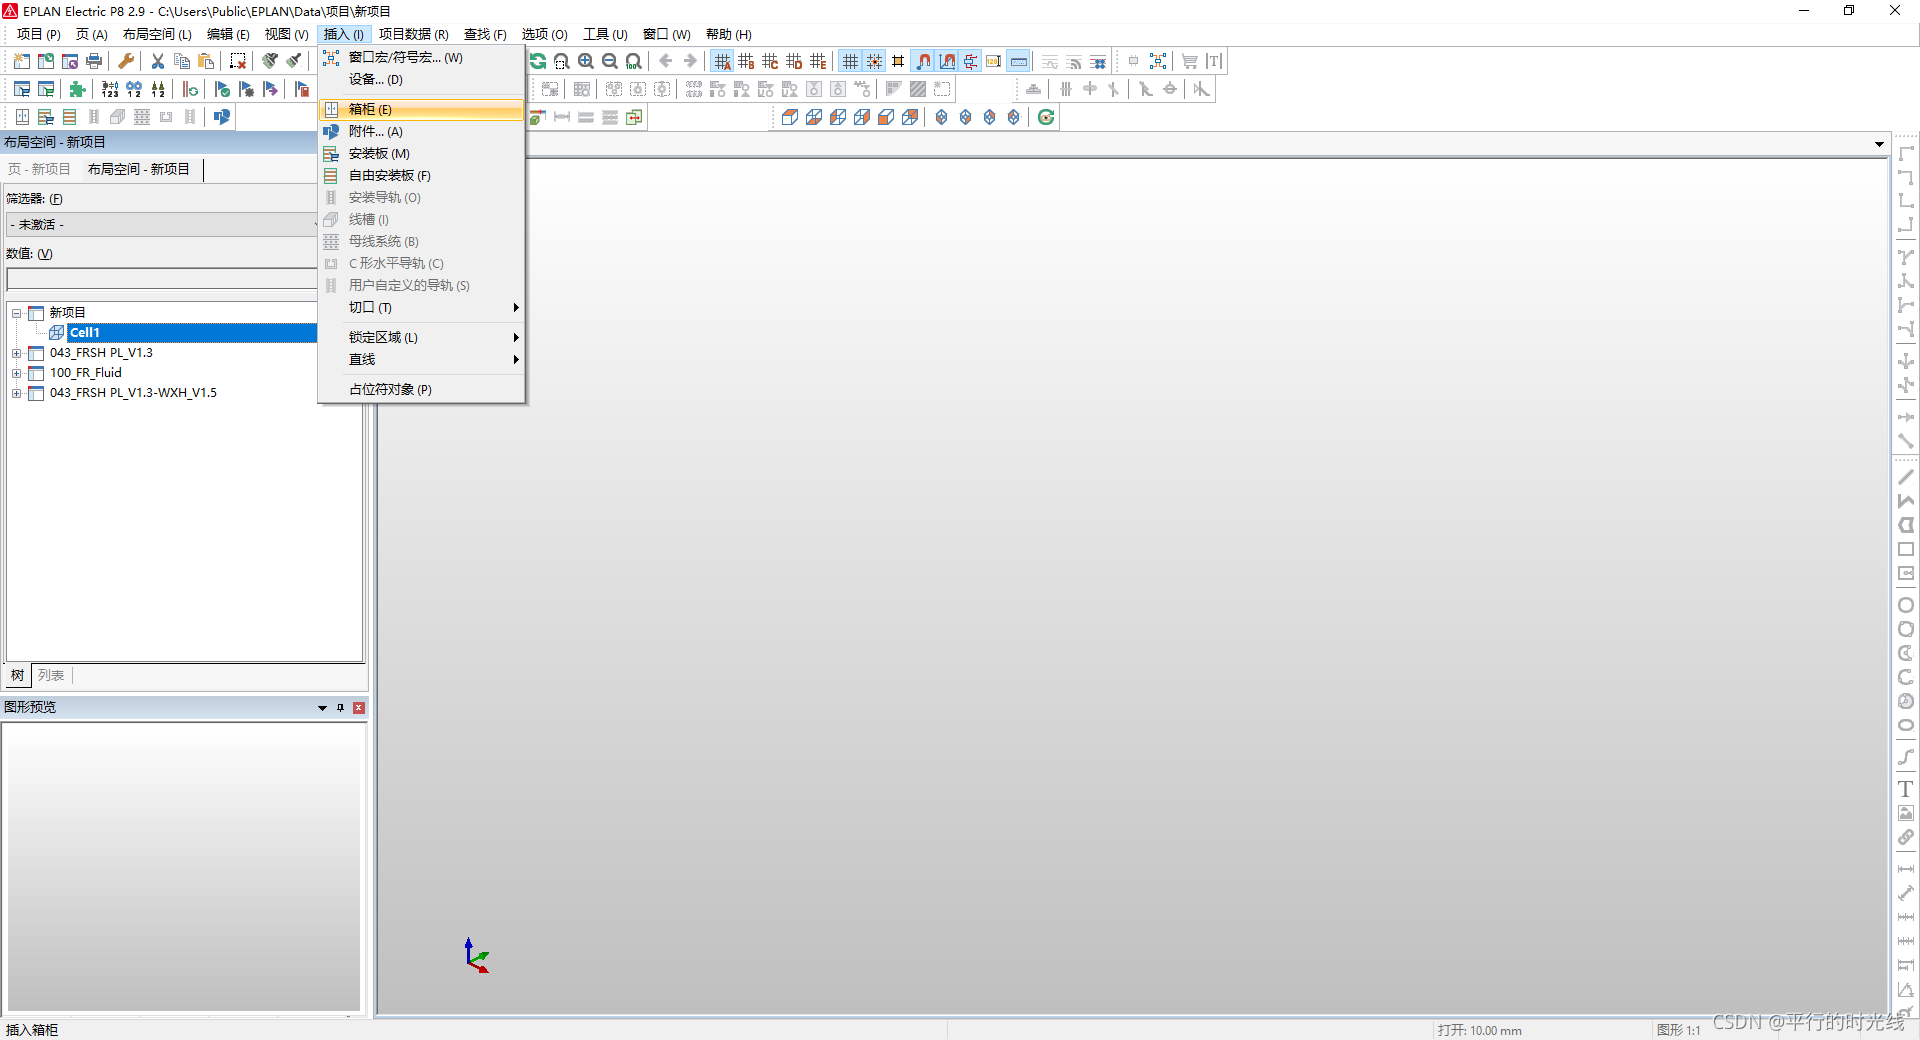Select the rectangle tool in right toolbar
Screen dimensions: 1920x1040
click(x=1906, y=549)
